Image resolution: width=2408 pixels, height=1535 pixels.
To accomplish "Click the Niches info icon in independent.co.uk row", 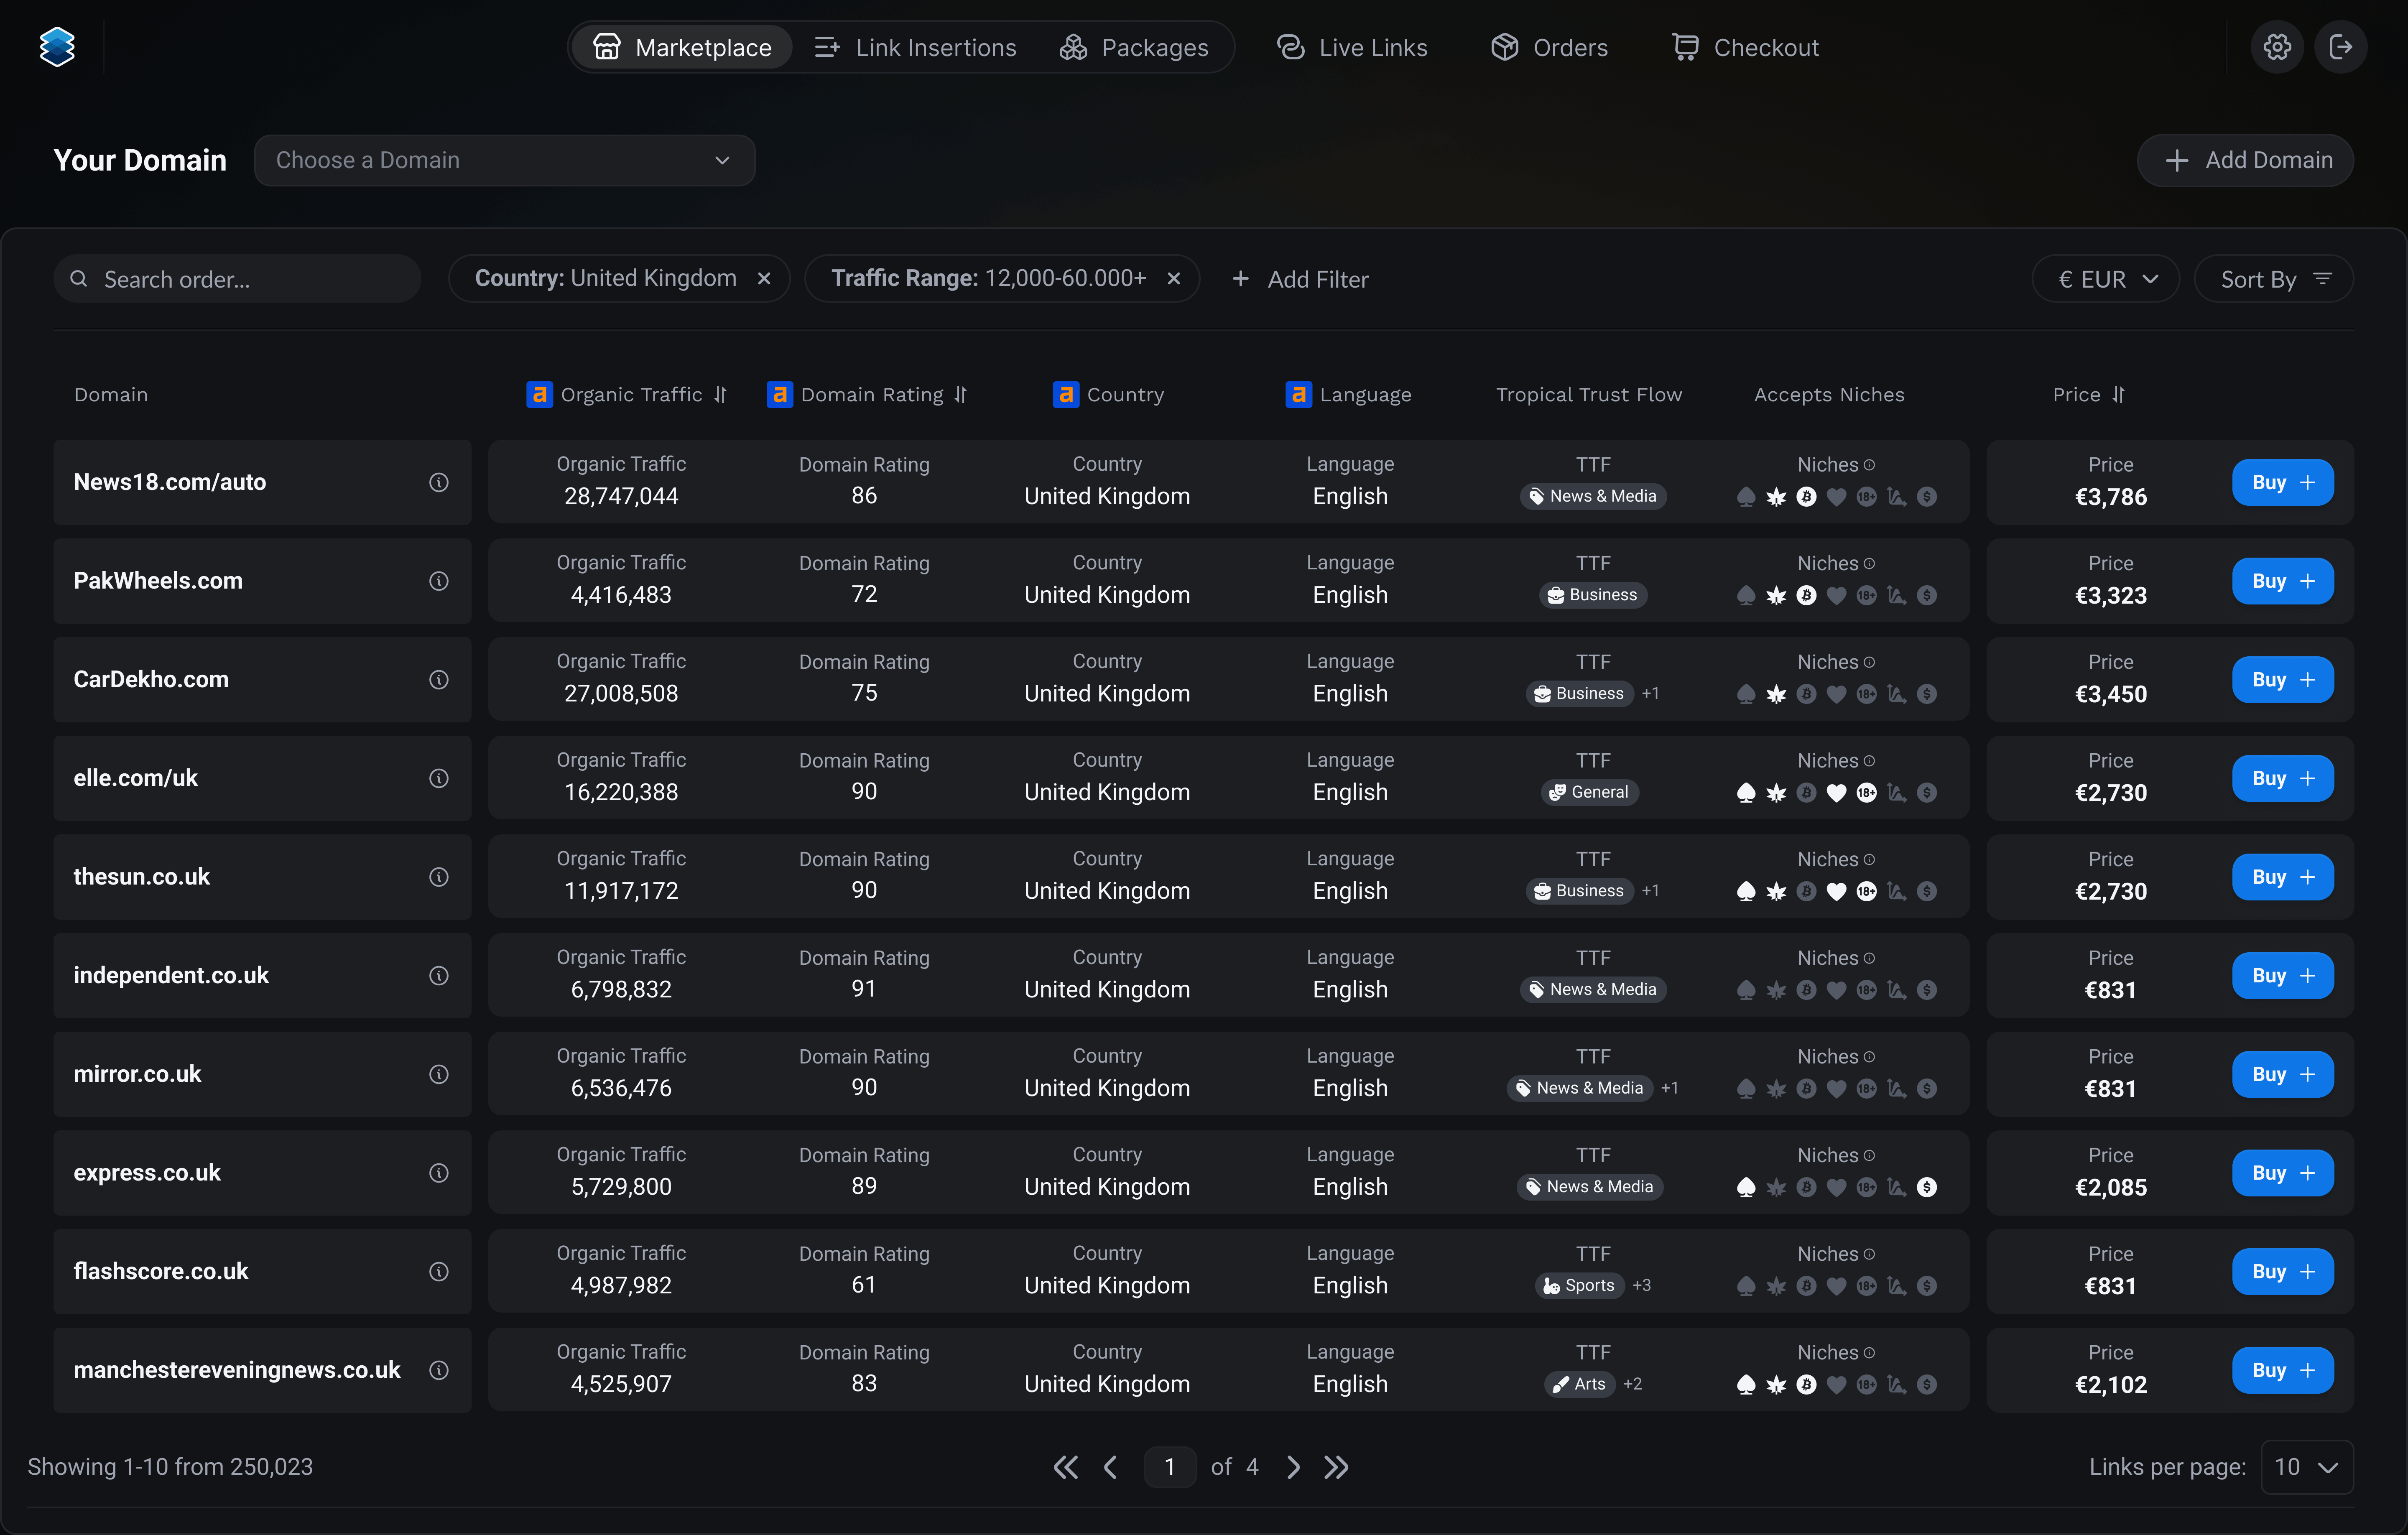I will [1869, 958].
